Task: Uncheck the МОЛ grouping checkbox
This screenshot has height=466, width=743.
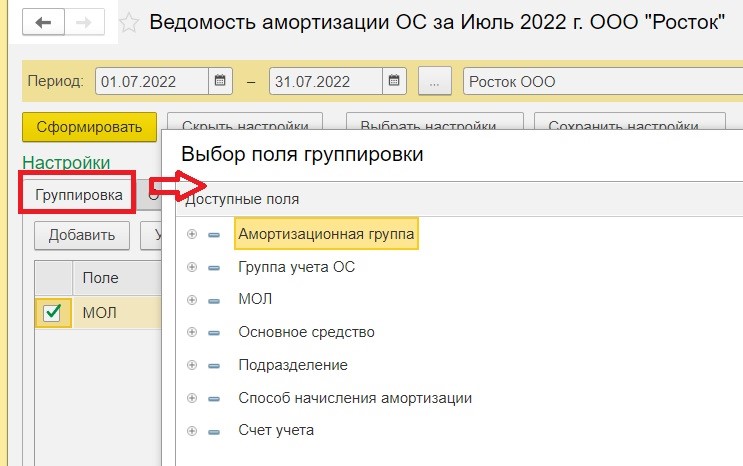Action: (52, 312)
